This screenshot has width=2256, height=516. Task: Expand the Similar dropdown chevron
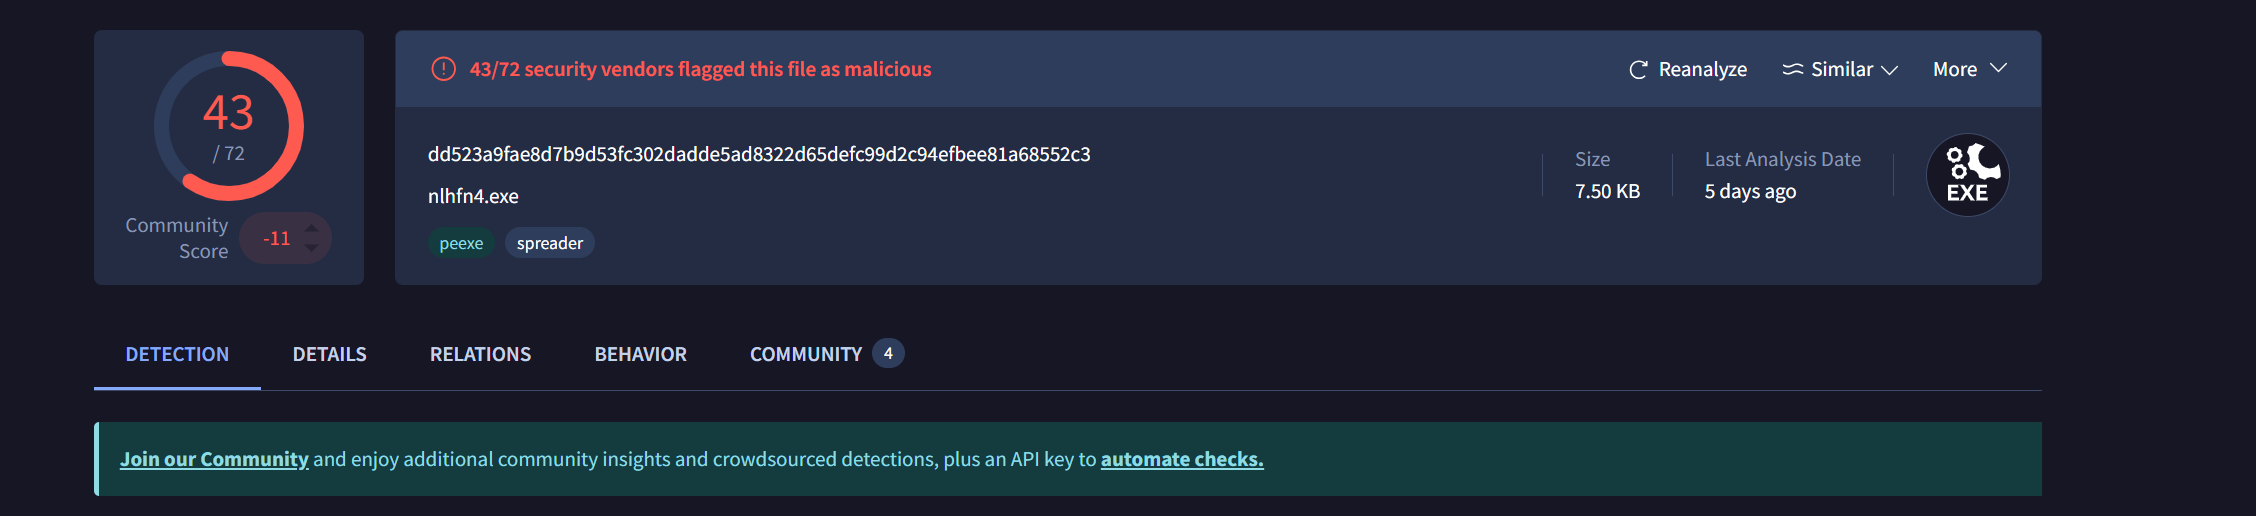[1889, 70]
